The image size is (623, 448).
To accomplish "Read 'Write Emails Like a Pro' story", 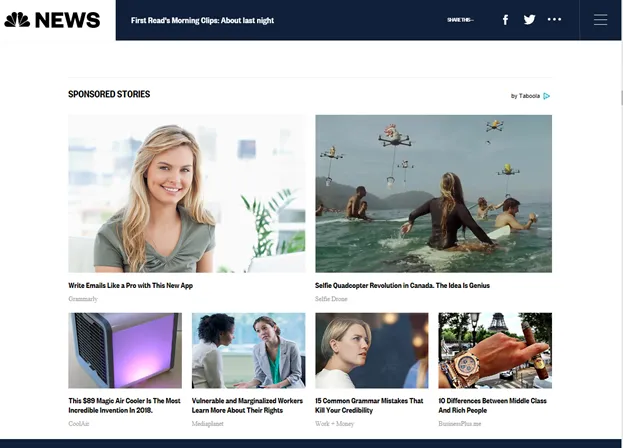I will coord(130,285).
